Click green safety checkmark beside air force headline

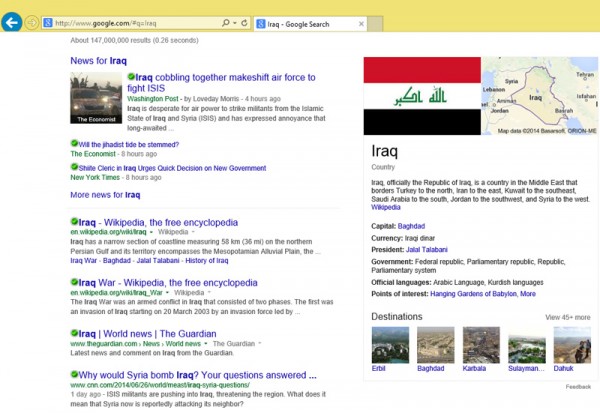[131, 77]
